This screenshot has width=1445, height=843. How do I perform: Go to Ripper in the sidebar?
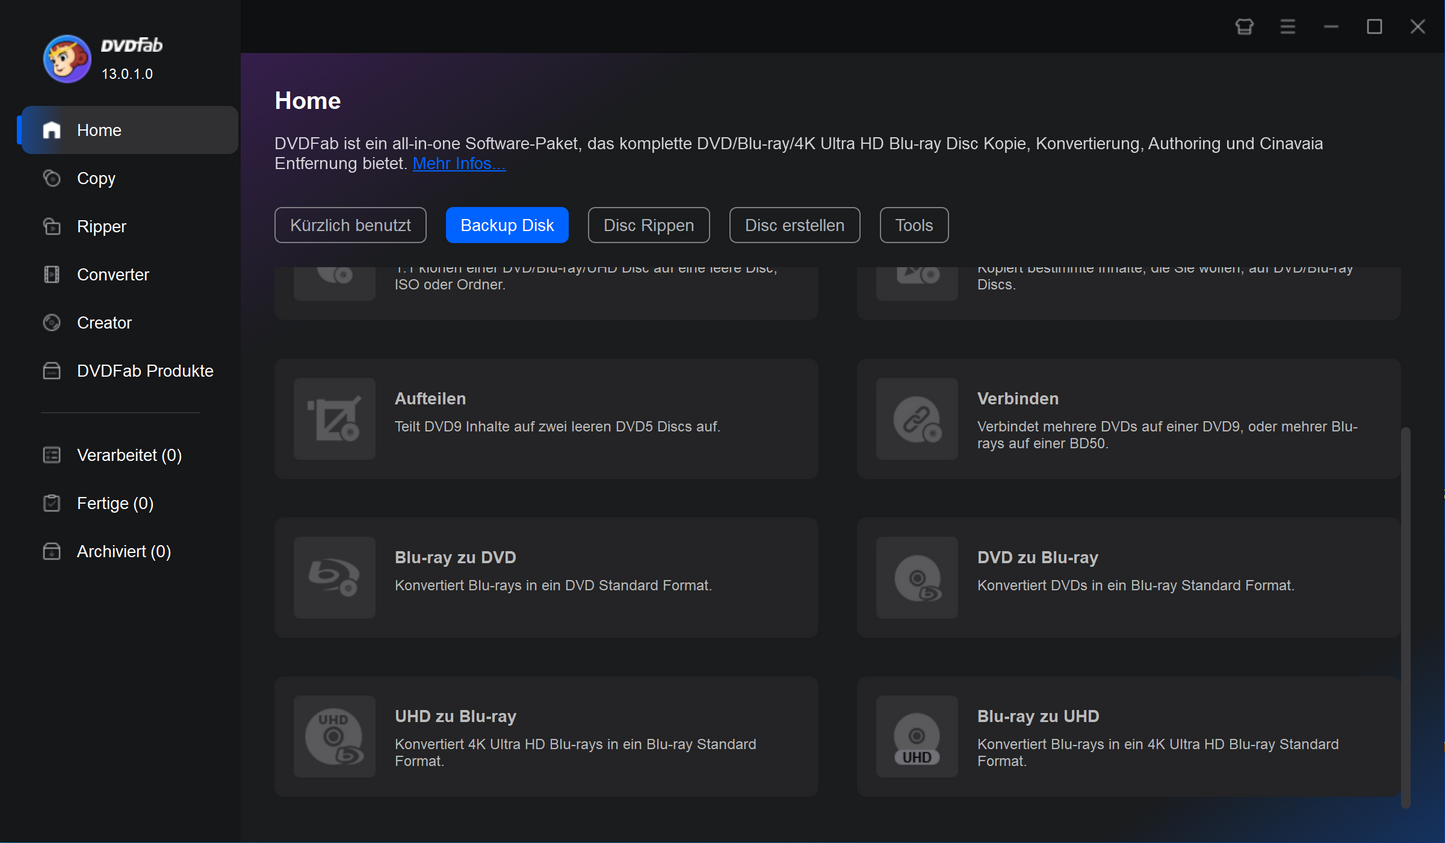101,227
